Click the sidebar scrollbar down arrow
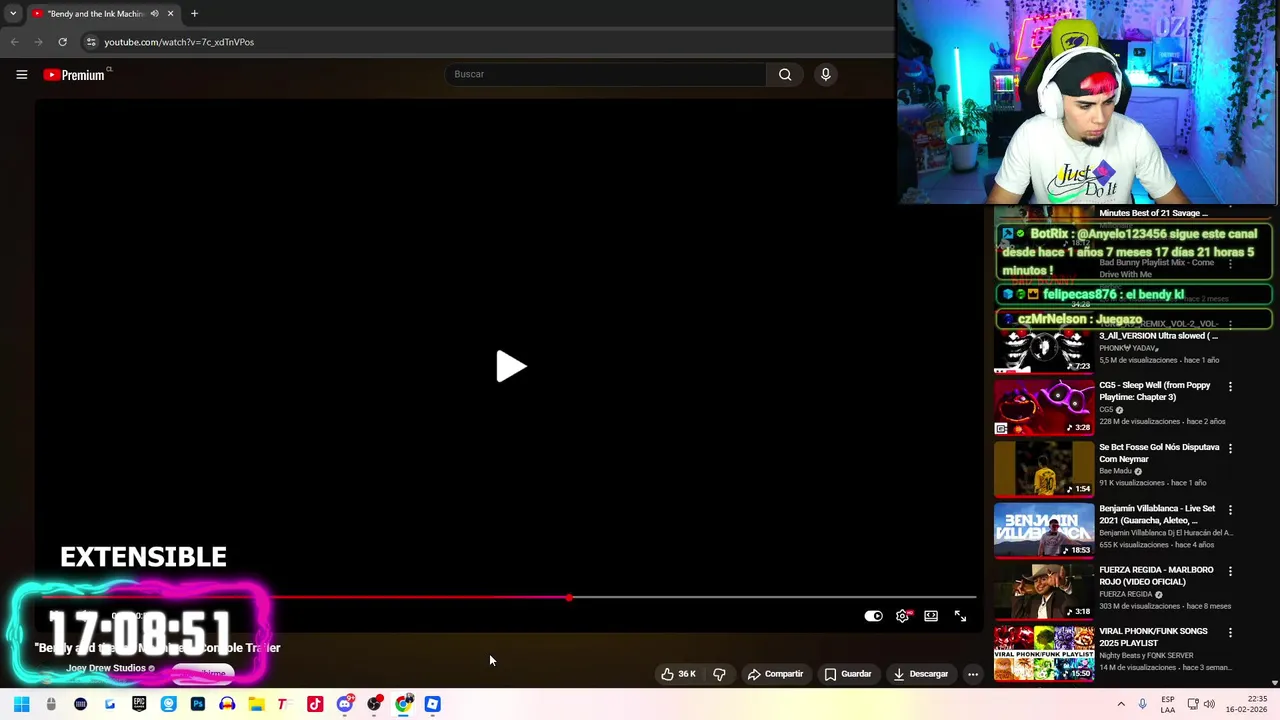1280x720 pixels. tap(1274, 682)
